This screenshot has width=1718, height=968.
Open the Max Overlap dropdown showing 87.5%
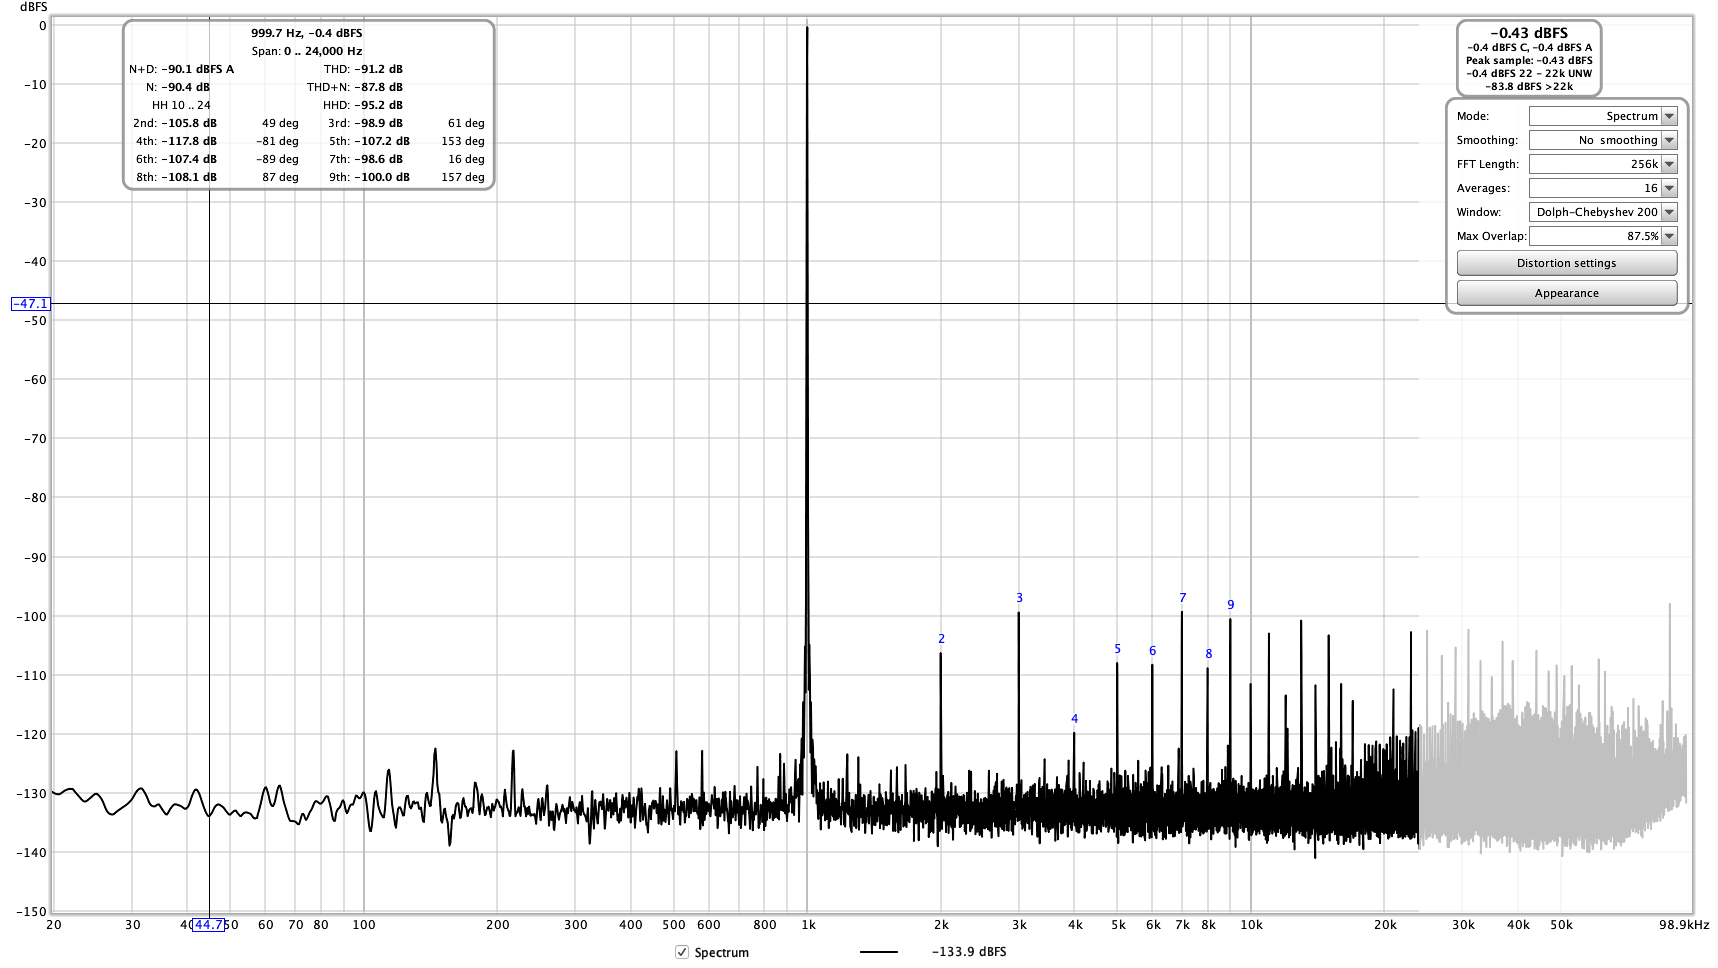tap(1603, 236)
